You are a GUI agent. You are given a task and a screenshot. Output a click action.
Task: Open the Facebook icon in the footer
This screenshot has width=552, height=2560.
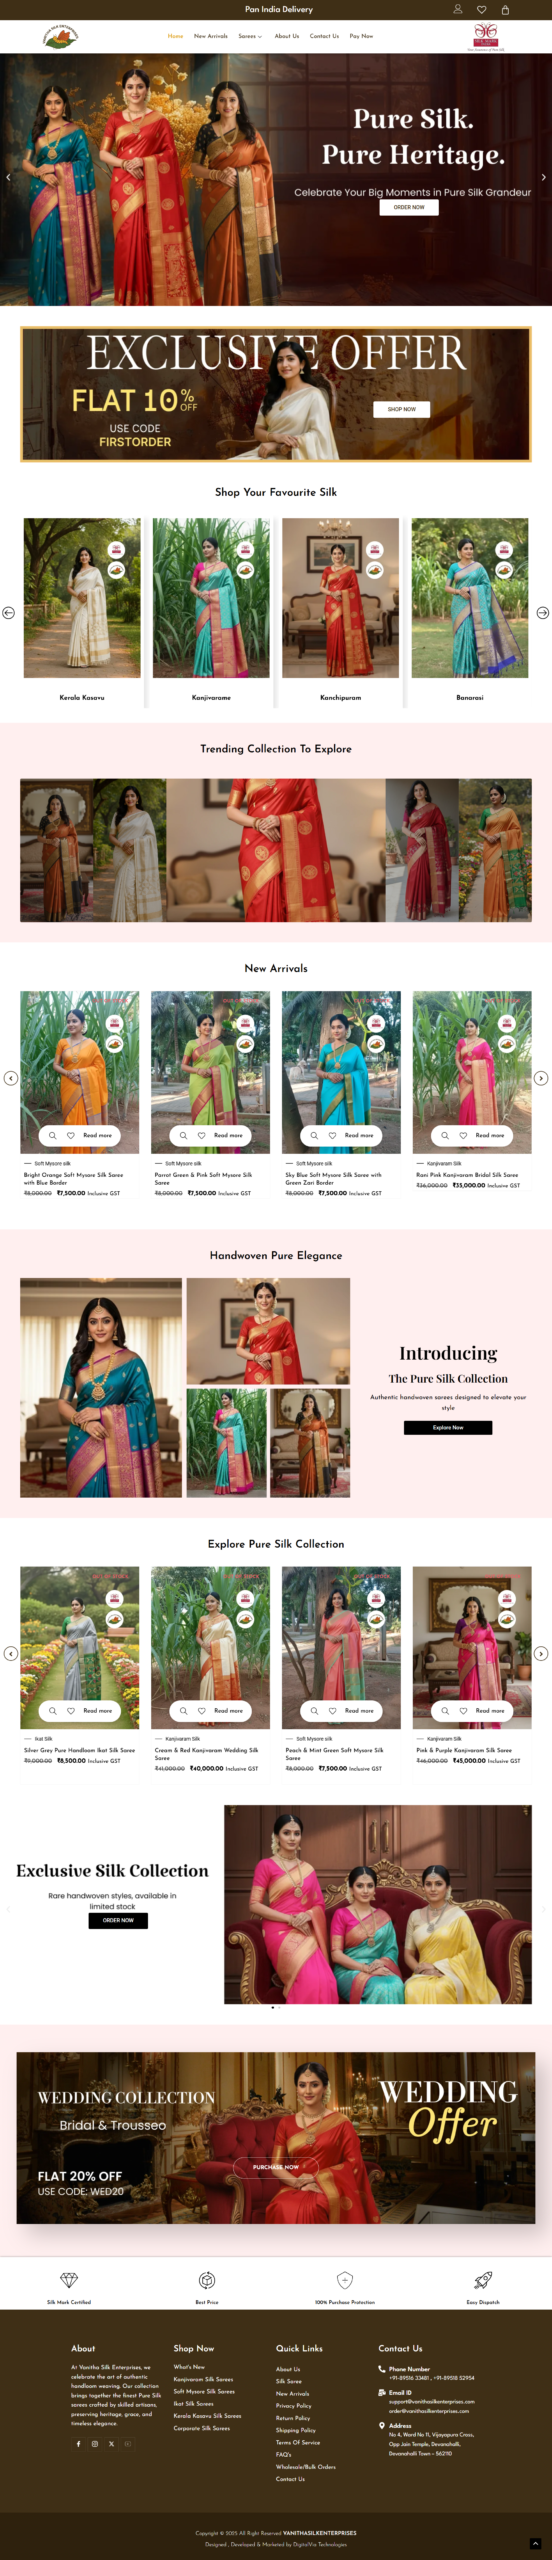tap(79, 2443)
